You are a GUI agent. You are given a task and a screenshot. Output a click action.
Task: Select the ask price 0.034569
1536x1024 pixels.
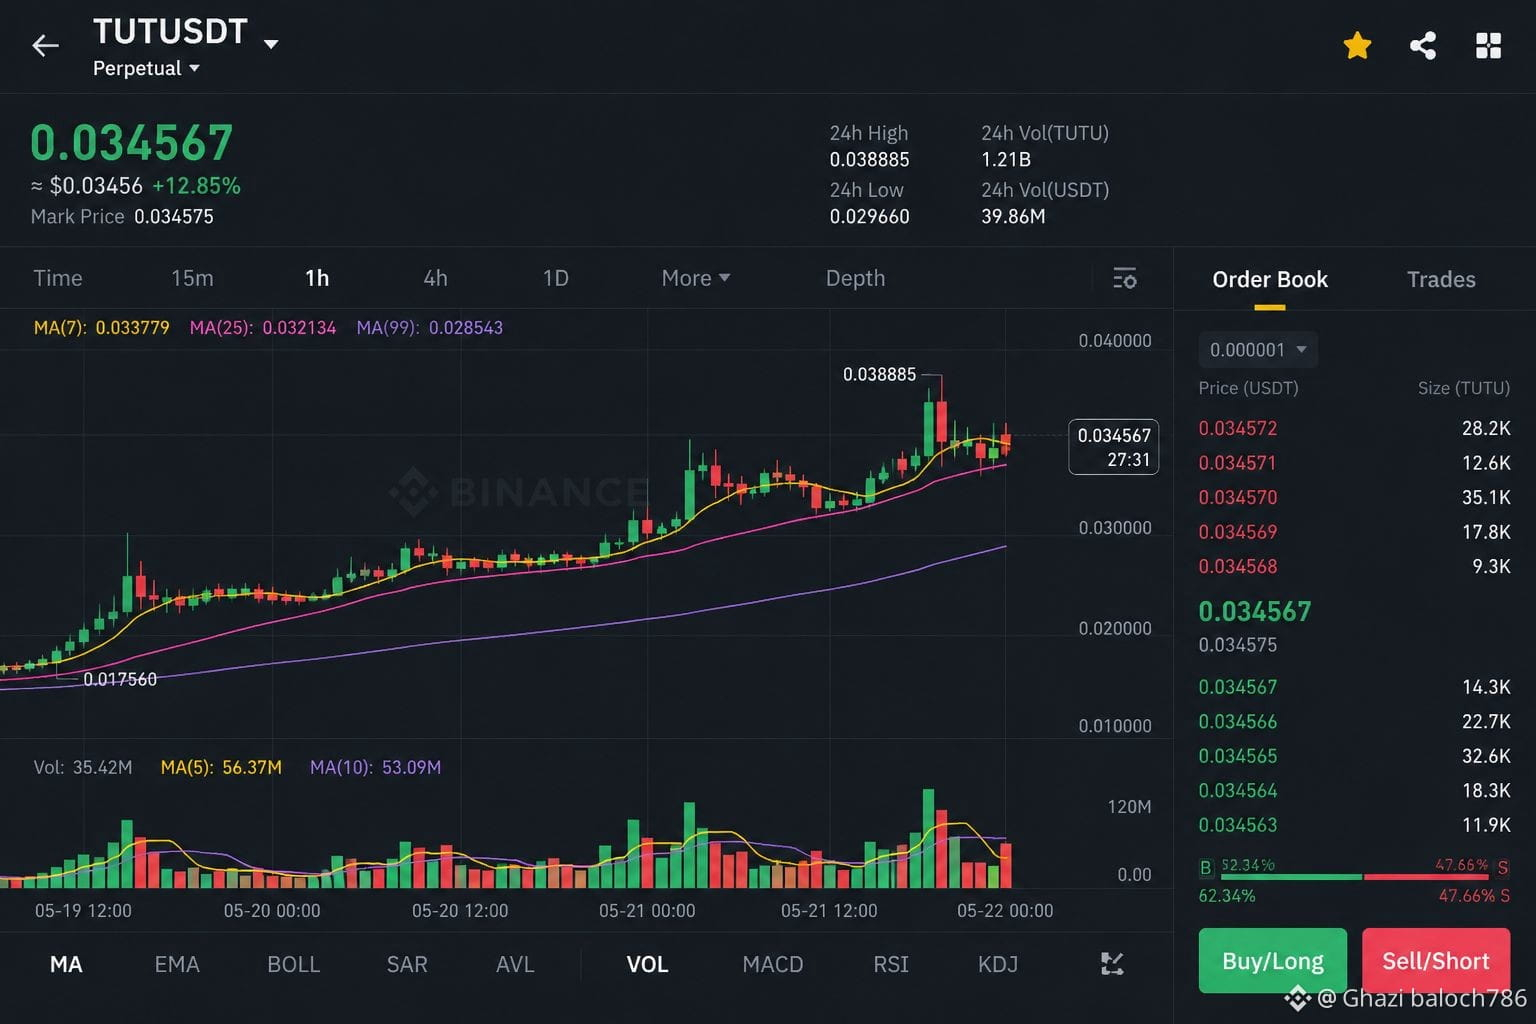tap(1238, 532)
